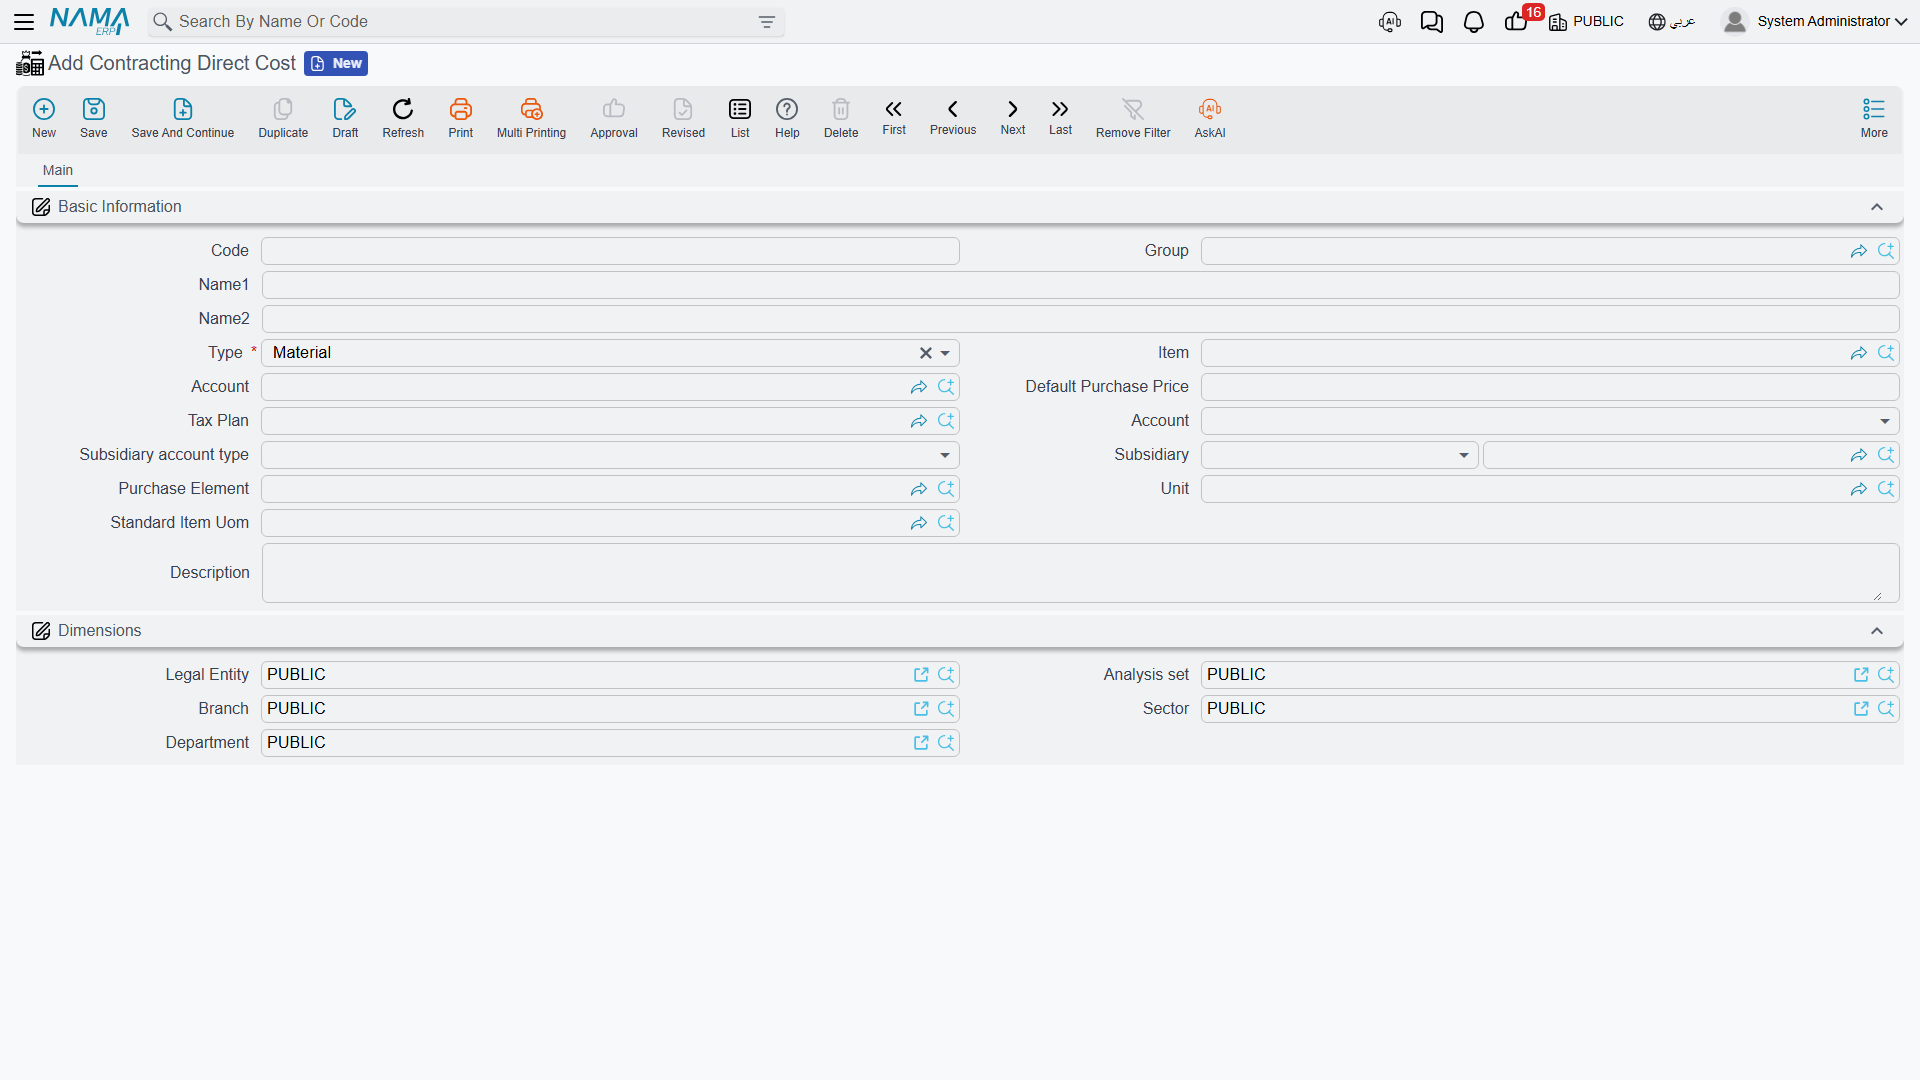Open approvals icon with 16 badge

click(x=1518, y=20)
